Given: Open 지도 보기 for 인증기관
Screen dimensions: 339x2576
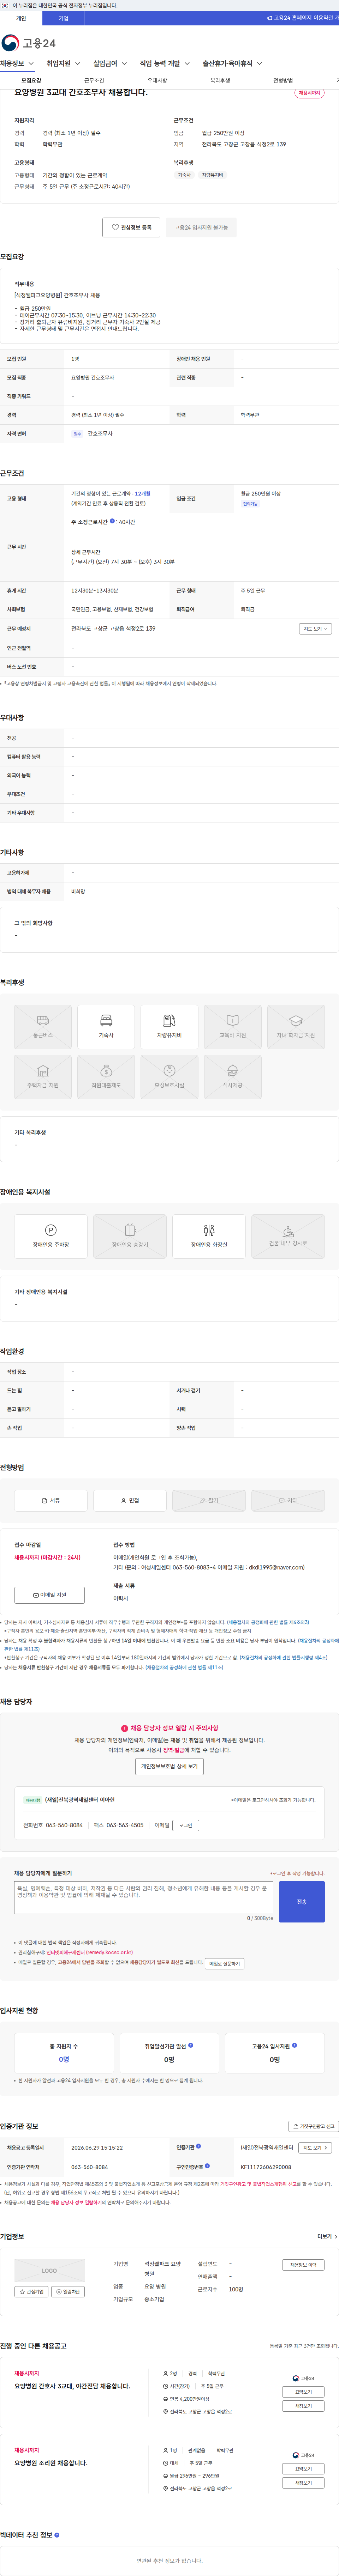Looking at the screenshot, I should 315,2147.
